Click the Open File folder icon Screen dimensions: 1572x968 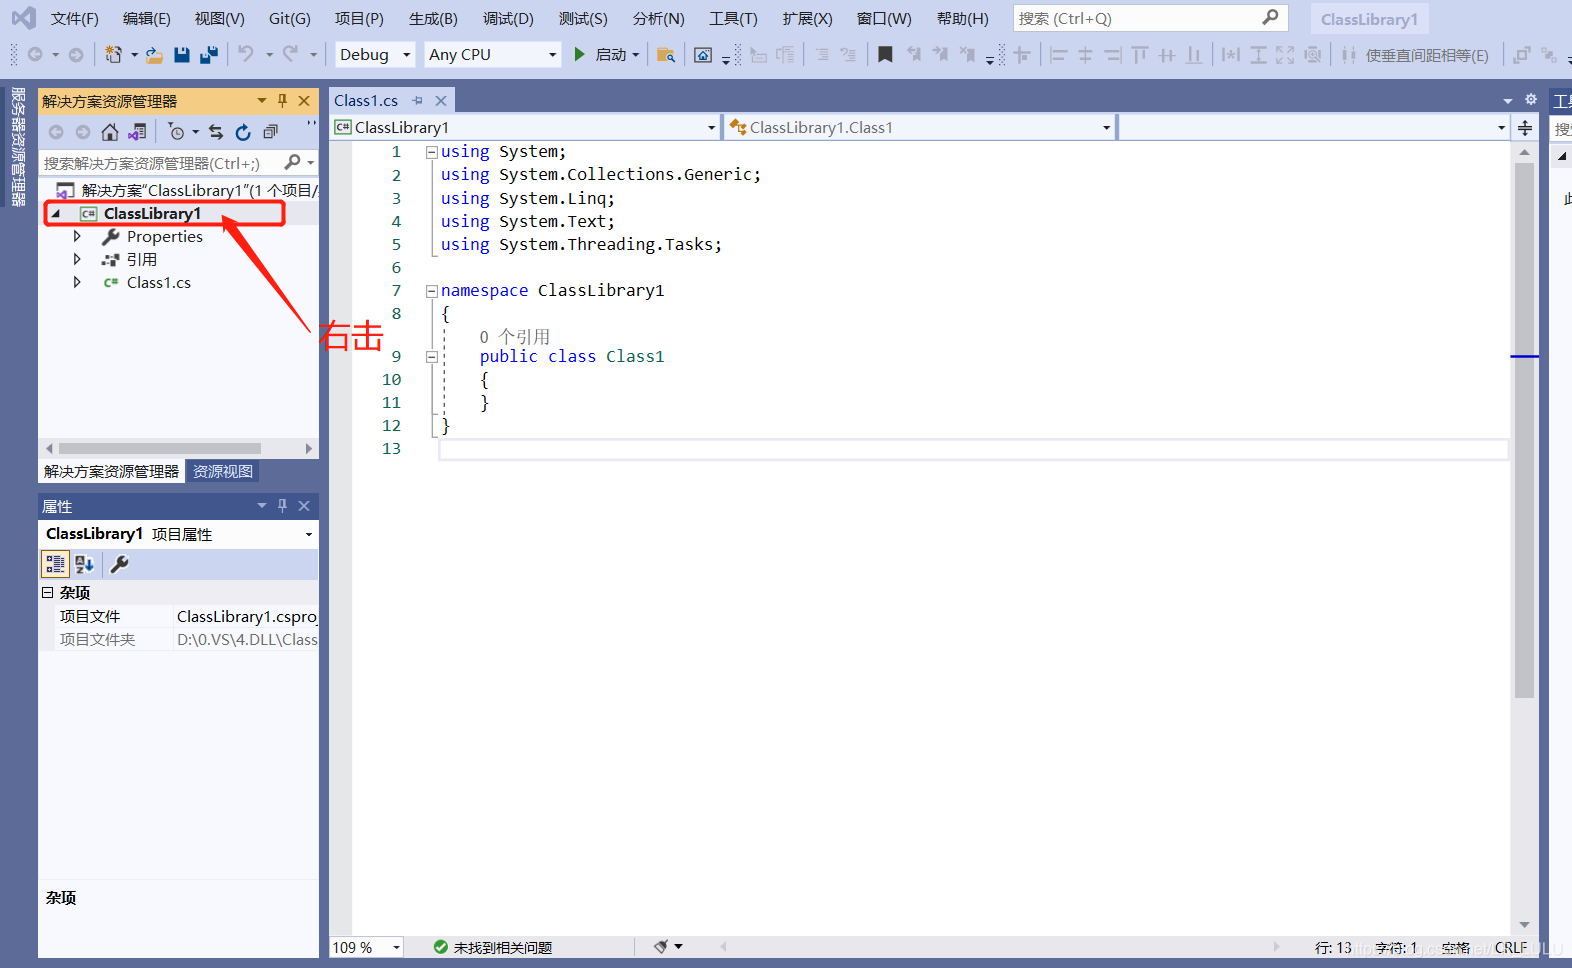point(154,55)
